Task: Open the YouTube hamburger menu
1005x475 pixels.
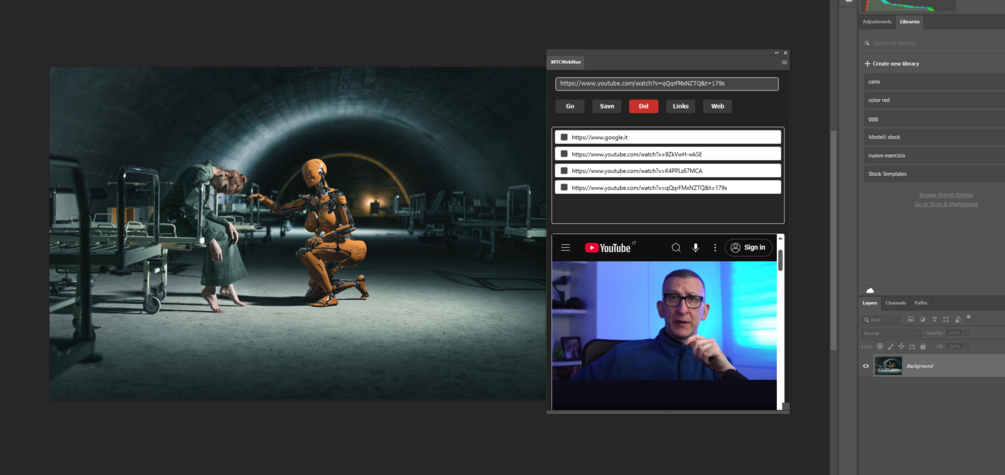Action: (565, 247)
